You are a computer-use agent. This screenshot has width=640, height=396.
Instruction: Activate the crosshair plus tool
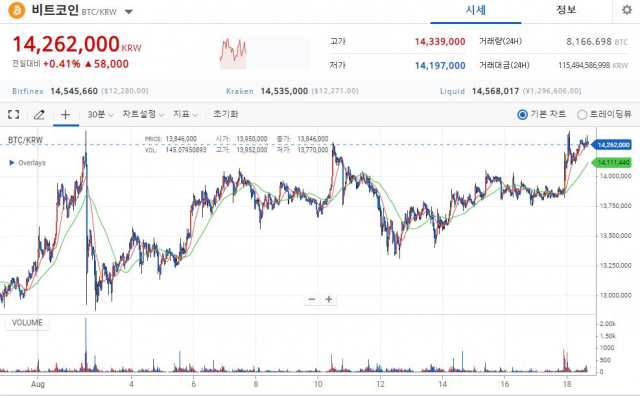pyautogui.click(x=65, y=114)
